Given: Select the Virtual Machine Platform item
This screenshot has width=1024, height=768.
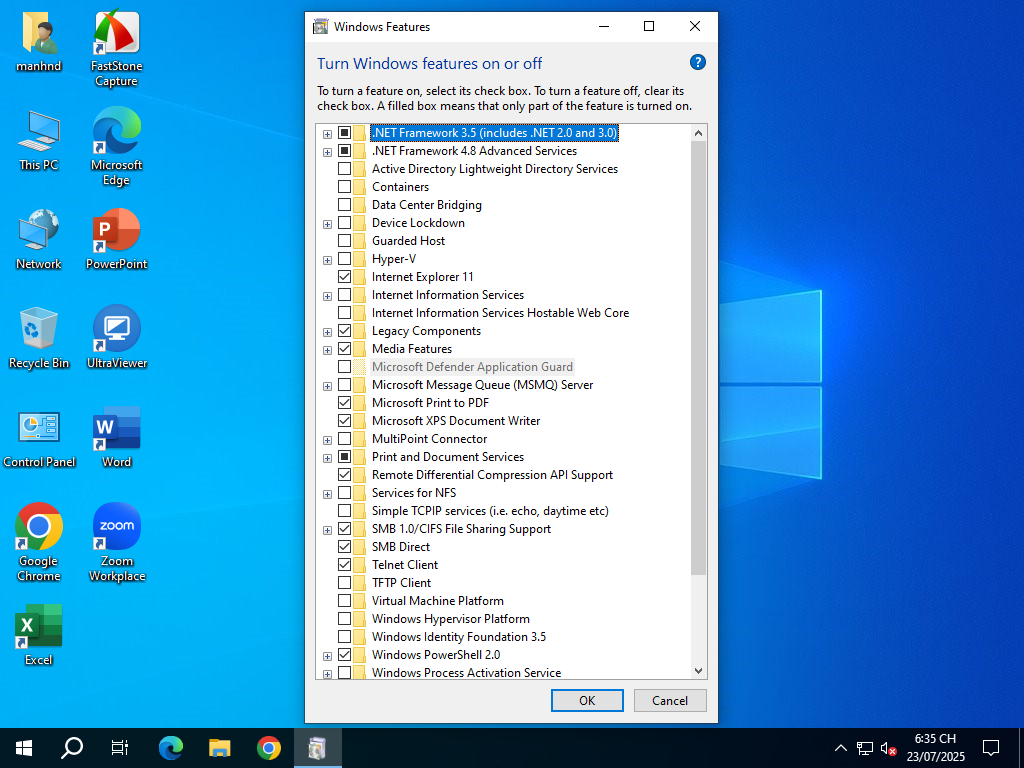Looking at the screenshot, I should point(437,601).
